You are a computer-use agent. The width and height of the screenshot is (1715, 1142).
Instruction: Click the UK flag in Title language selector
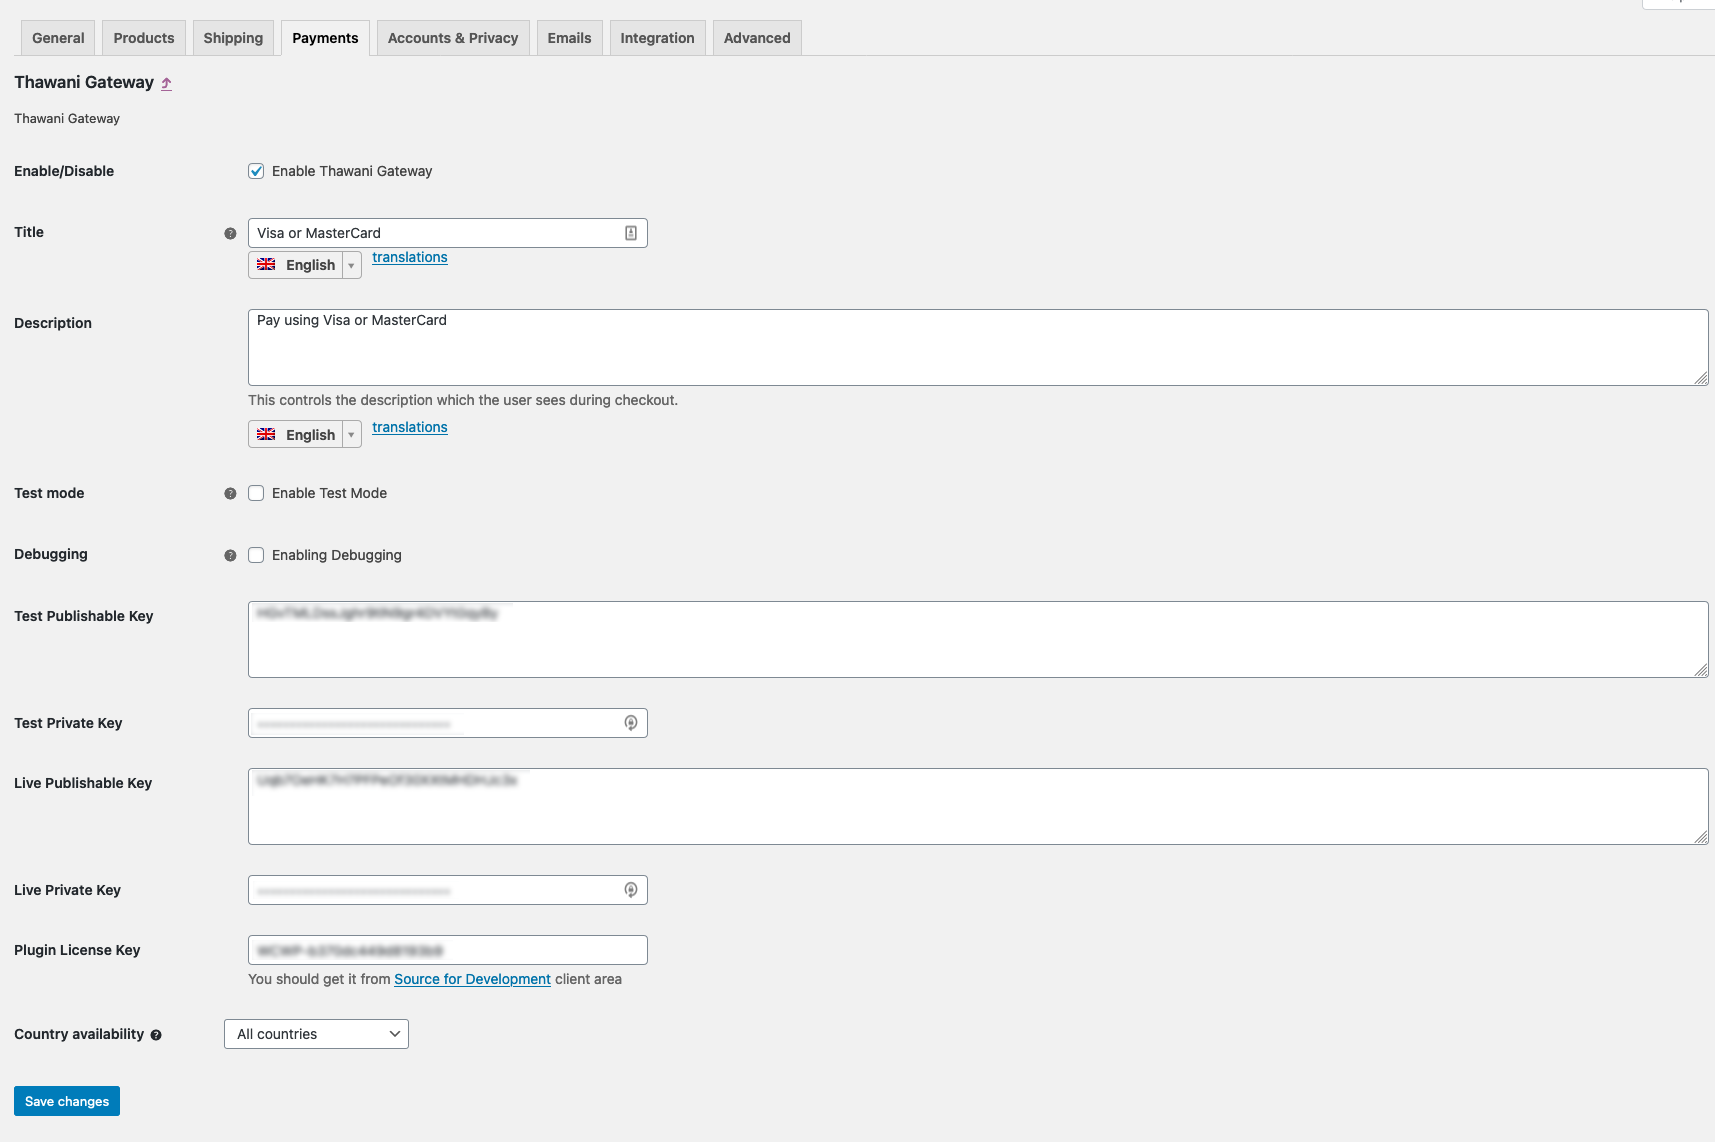pos(266,264)
